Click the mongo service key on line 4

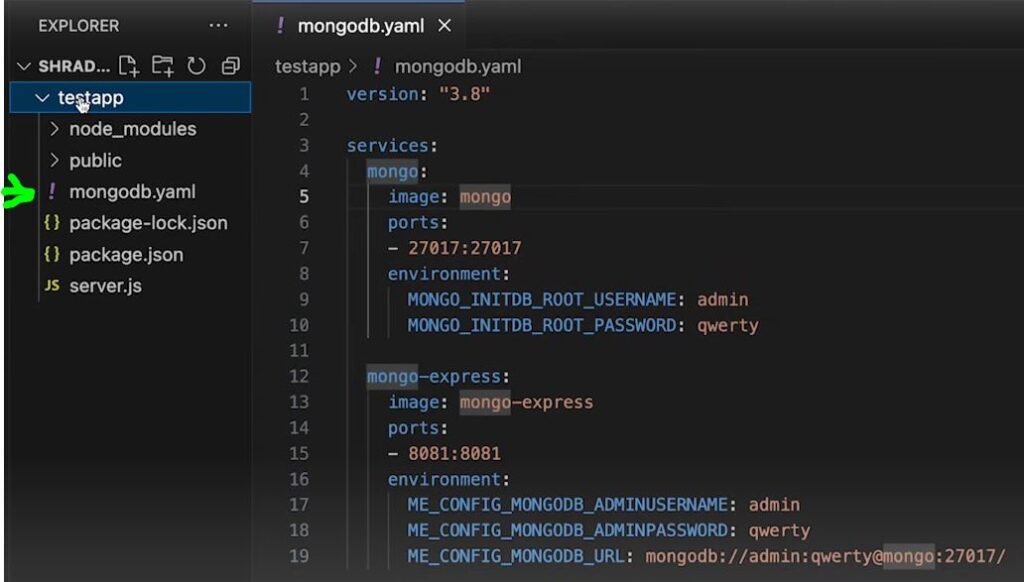(x=392, y=171)
